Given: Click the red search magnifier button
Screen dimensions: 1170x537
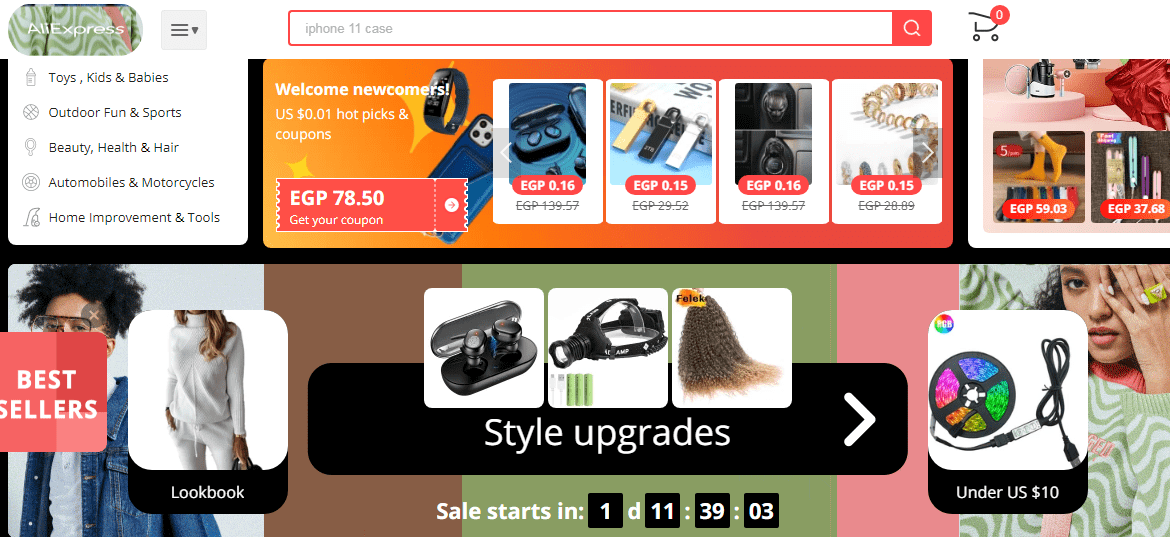Looking at the screenshot, I should coord(911,28).
